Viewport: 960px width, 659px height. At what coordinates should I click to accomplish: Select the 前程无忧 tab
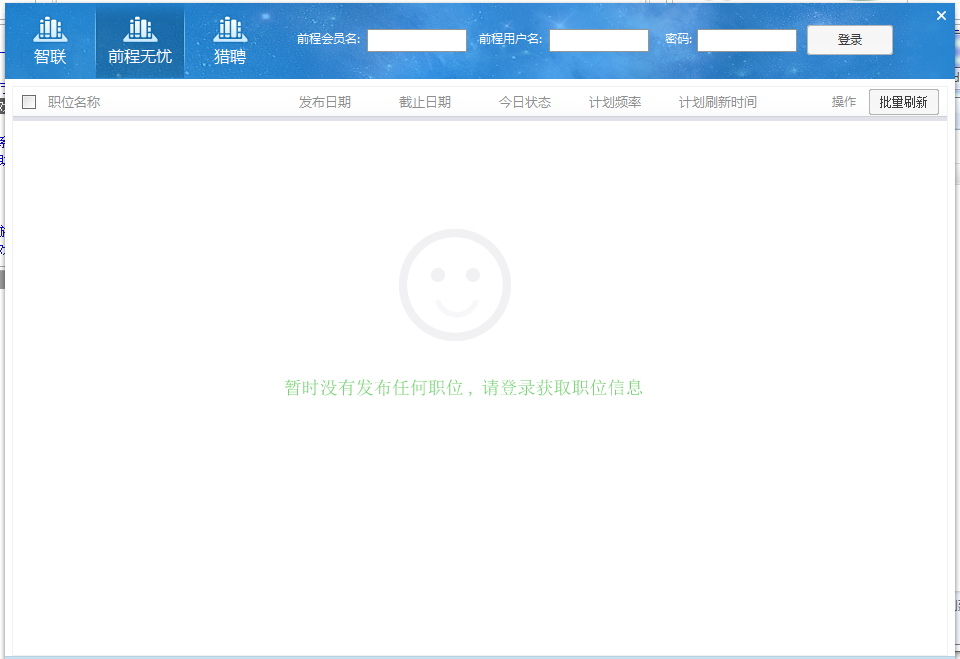click(140, 42)
